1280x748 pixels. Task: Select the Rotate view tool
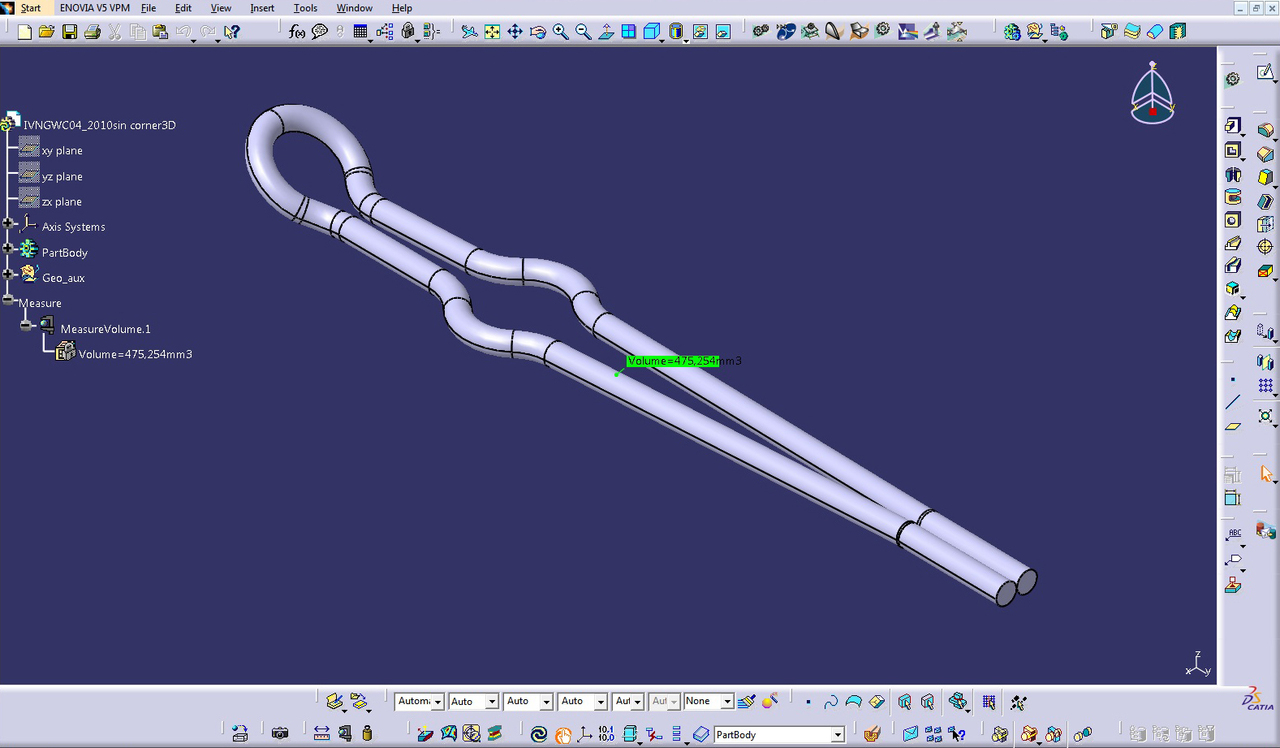538,32
